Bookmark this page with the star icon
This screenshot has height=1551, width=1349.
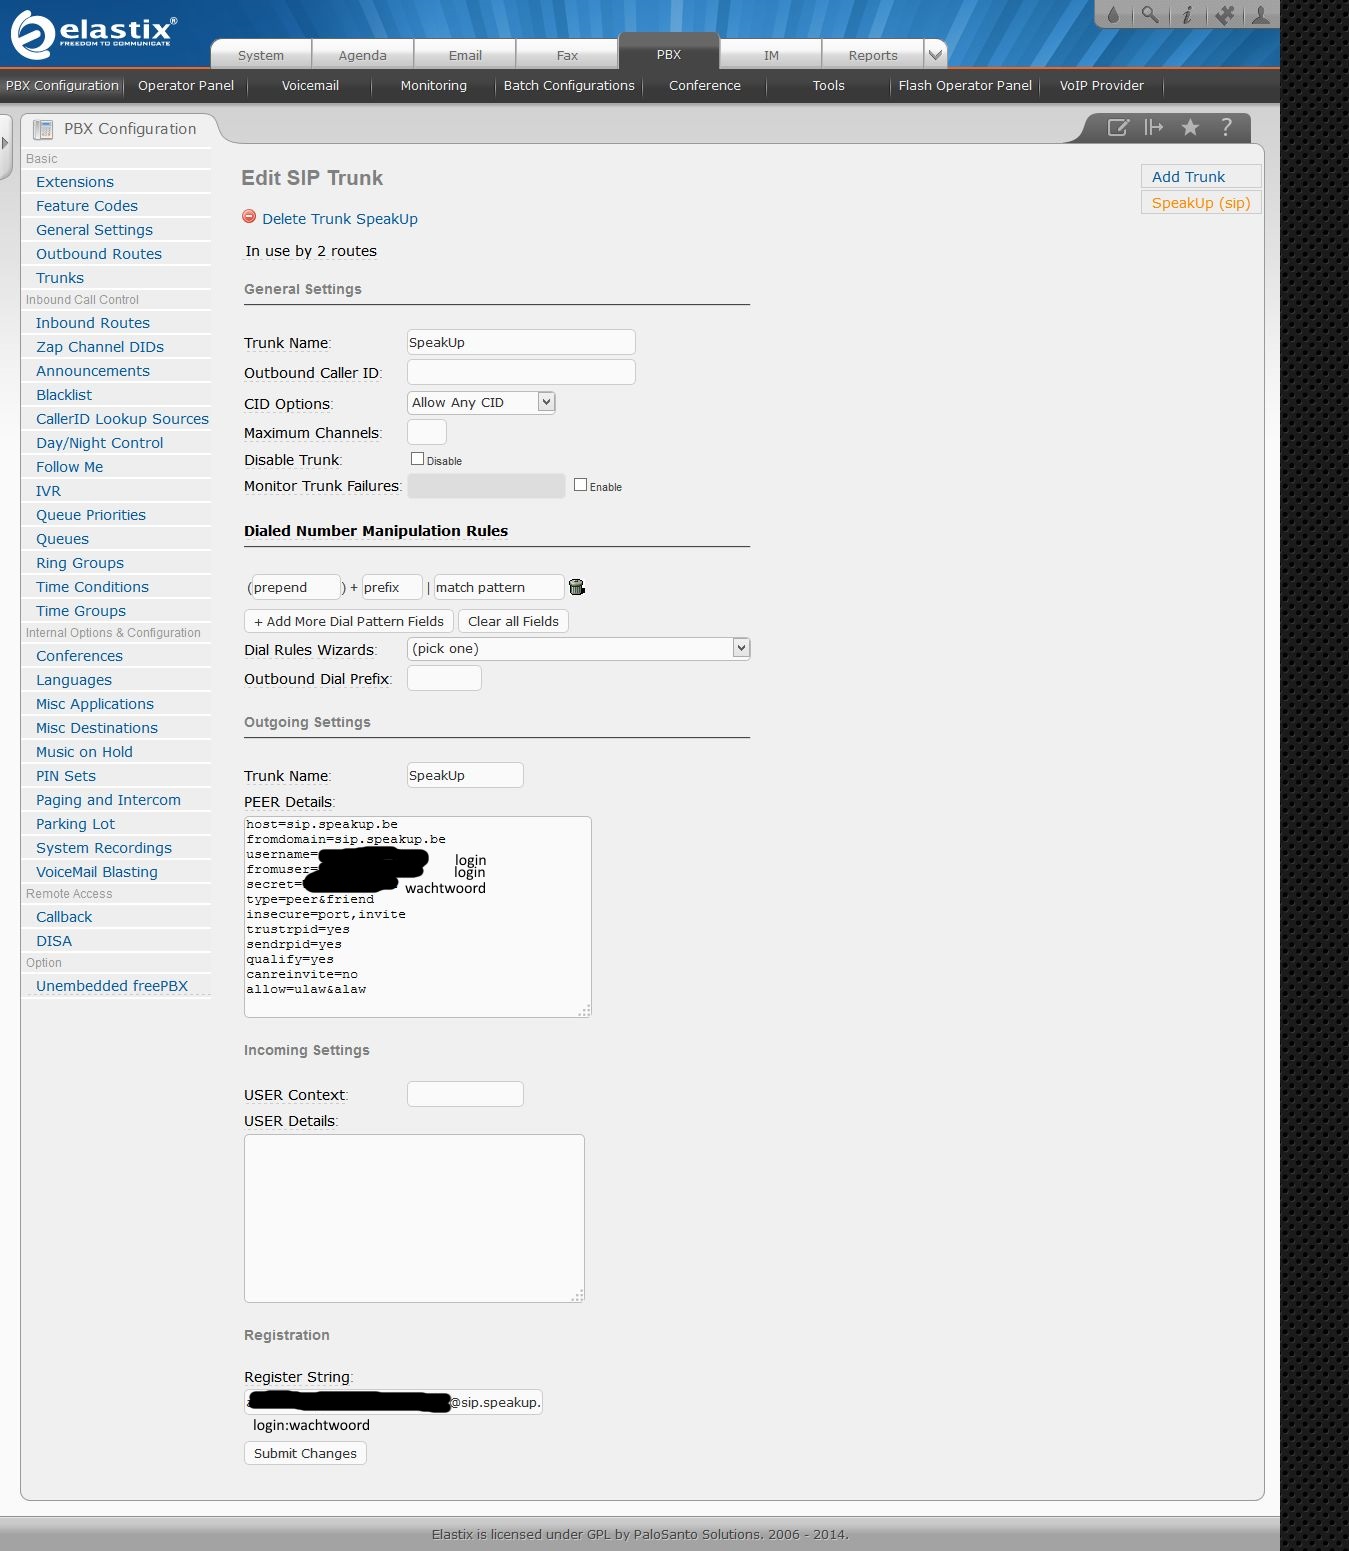(x=1190, y=127)
